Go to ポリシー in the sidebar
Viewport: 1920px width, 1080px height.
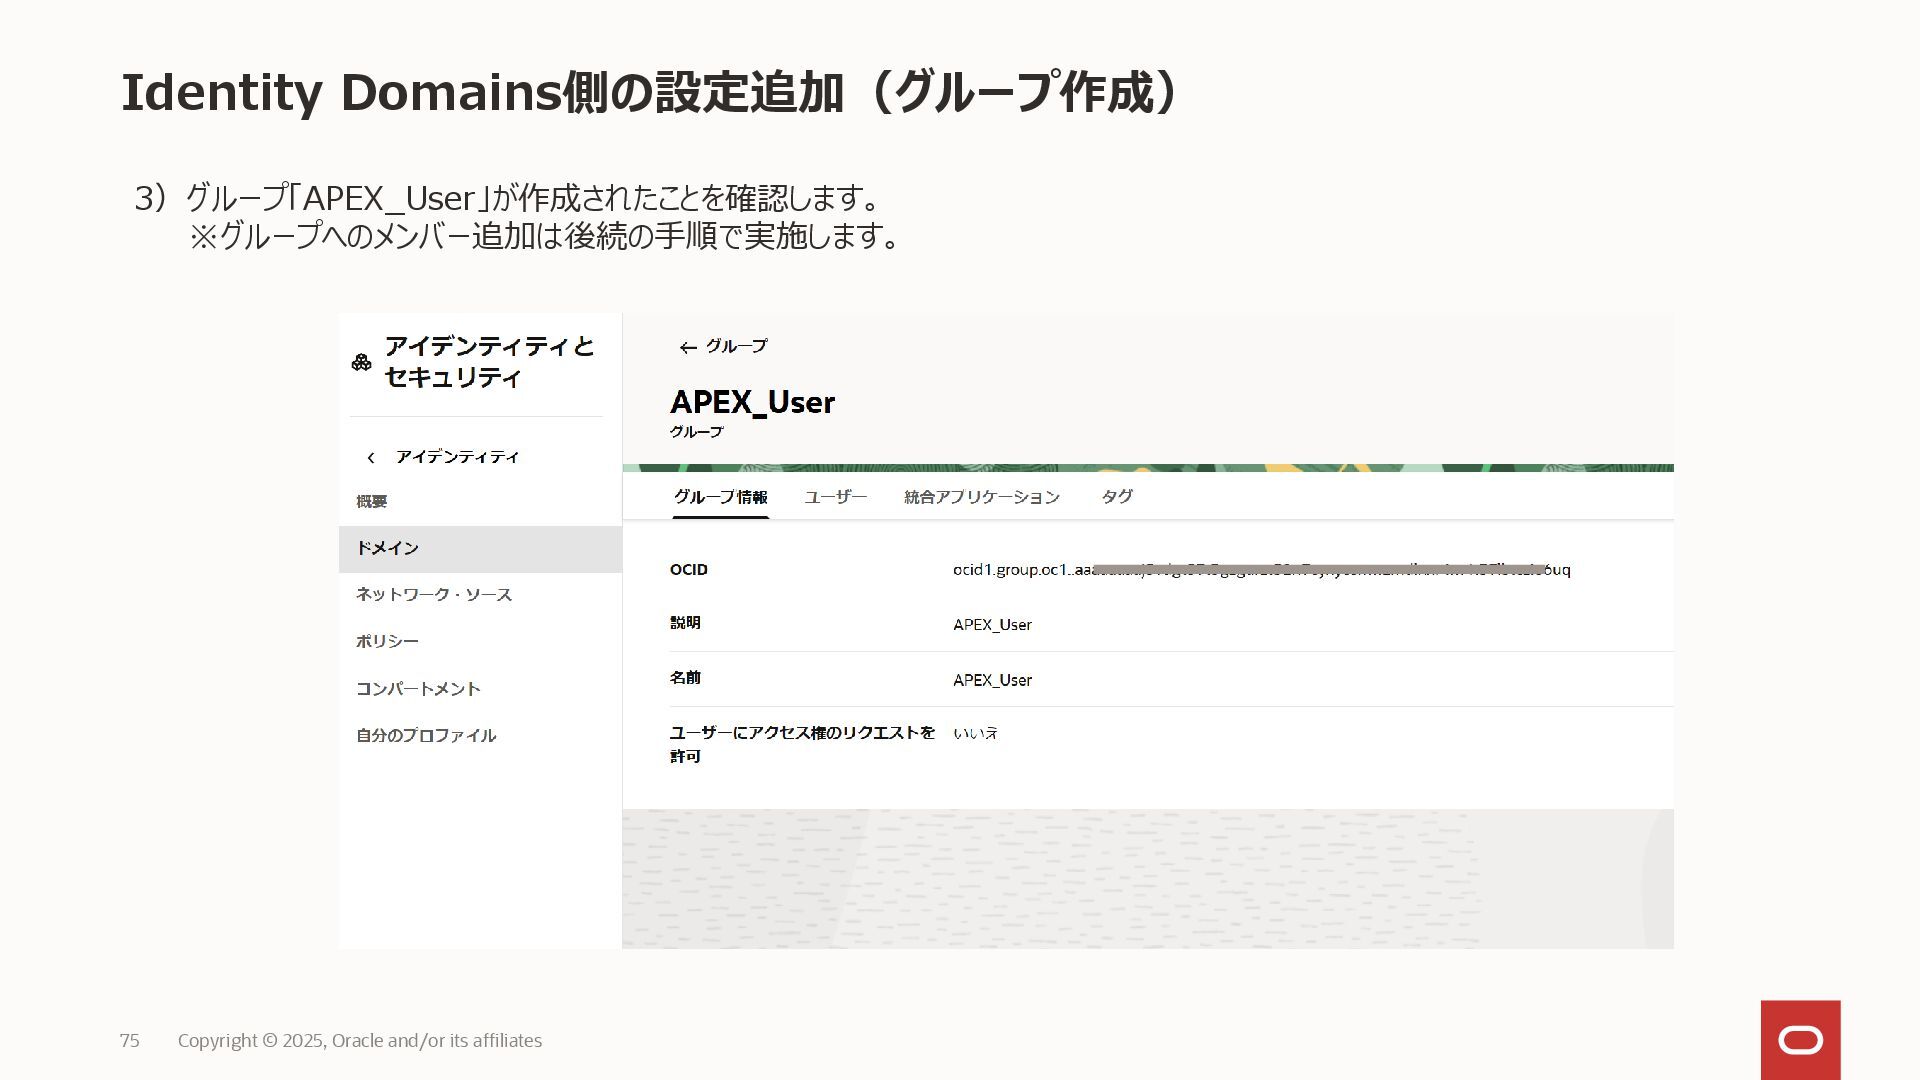(x=387, y=641)
